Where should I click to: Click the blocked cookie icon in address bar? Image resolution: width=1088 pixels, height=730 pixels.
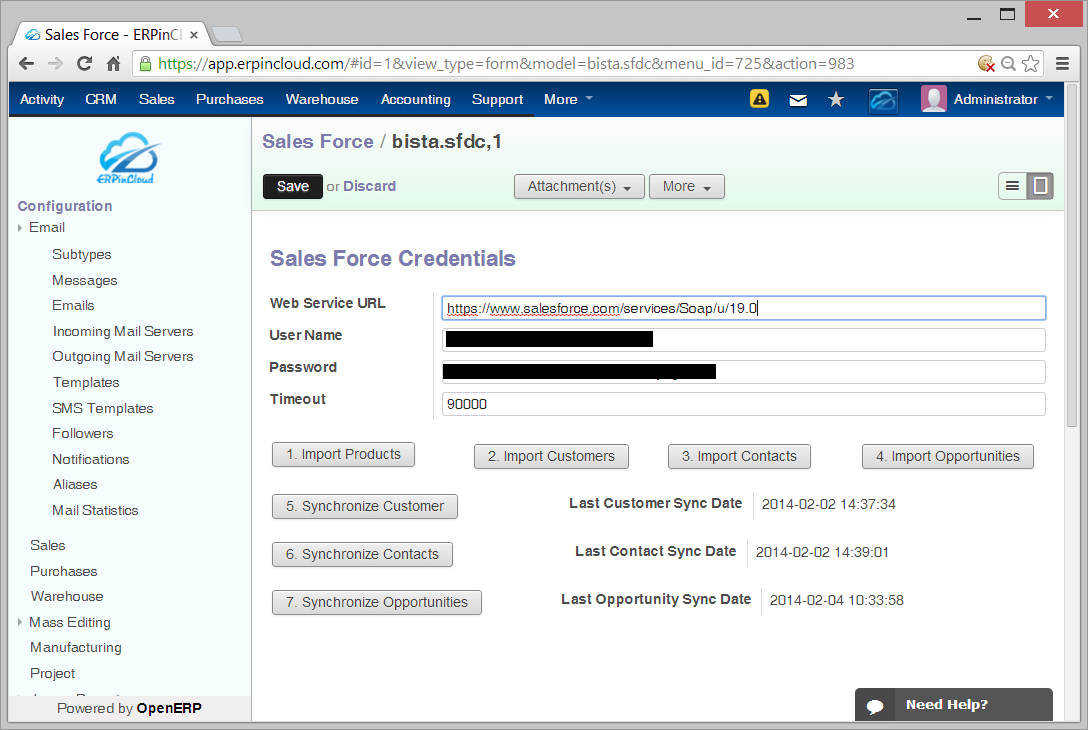tap(986, 64)
